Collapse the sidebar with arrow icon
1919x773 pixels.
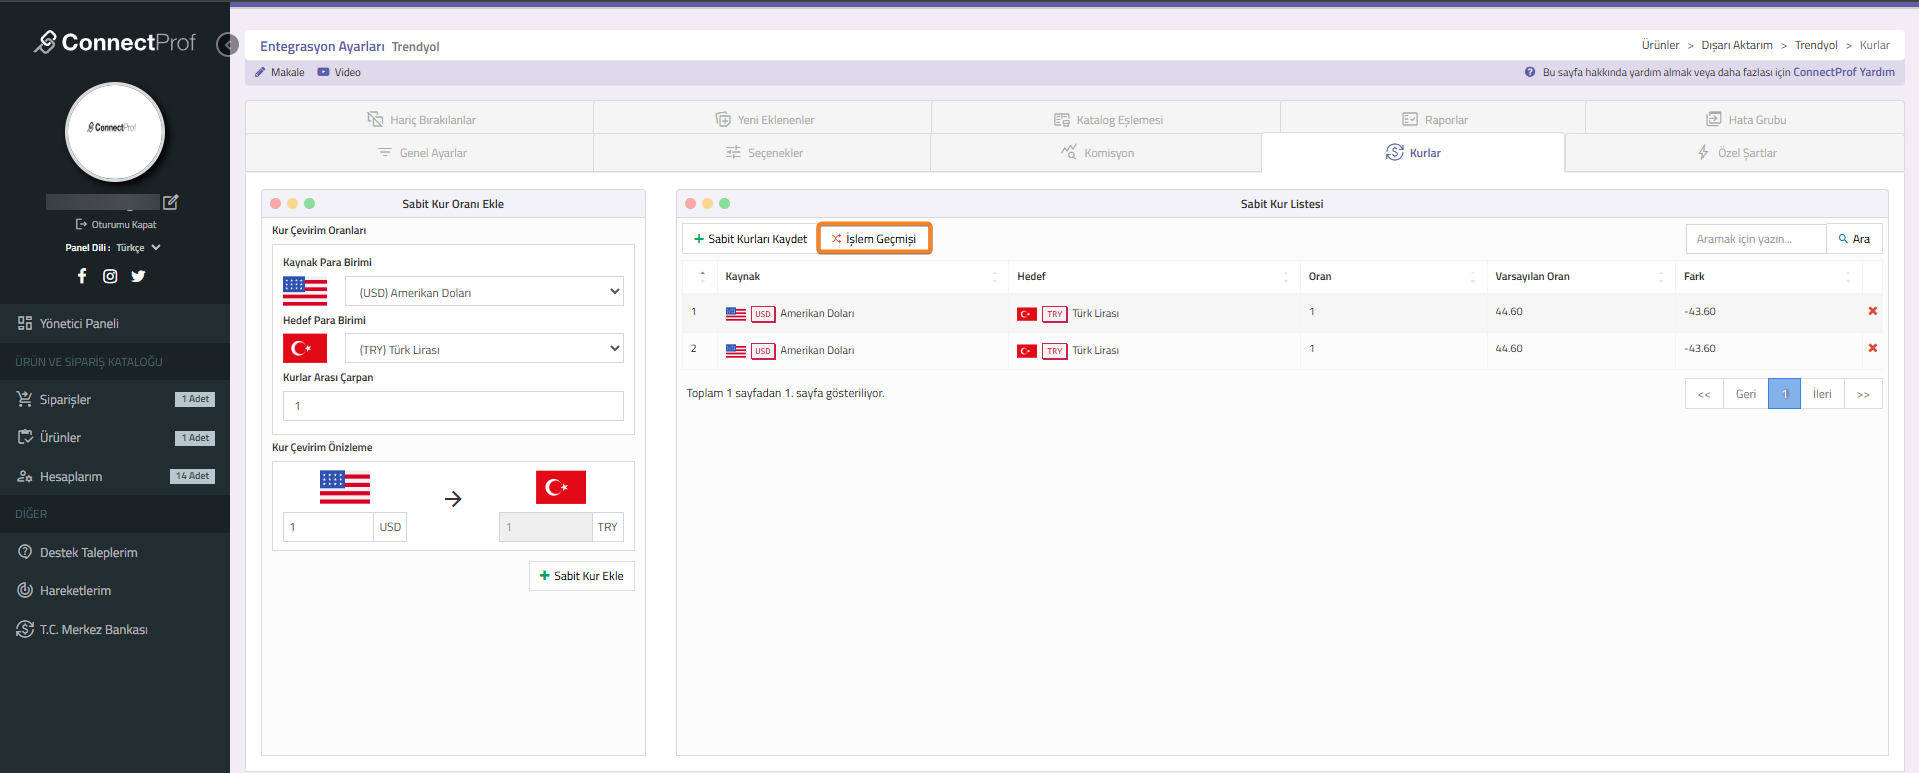pos(228,45)
